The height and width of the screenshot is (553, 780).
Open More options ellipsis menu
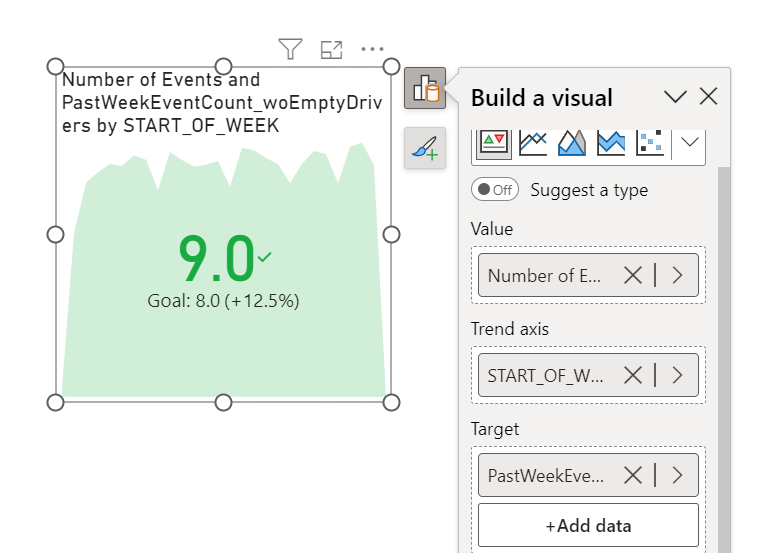coord(373,49)
